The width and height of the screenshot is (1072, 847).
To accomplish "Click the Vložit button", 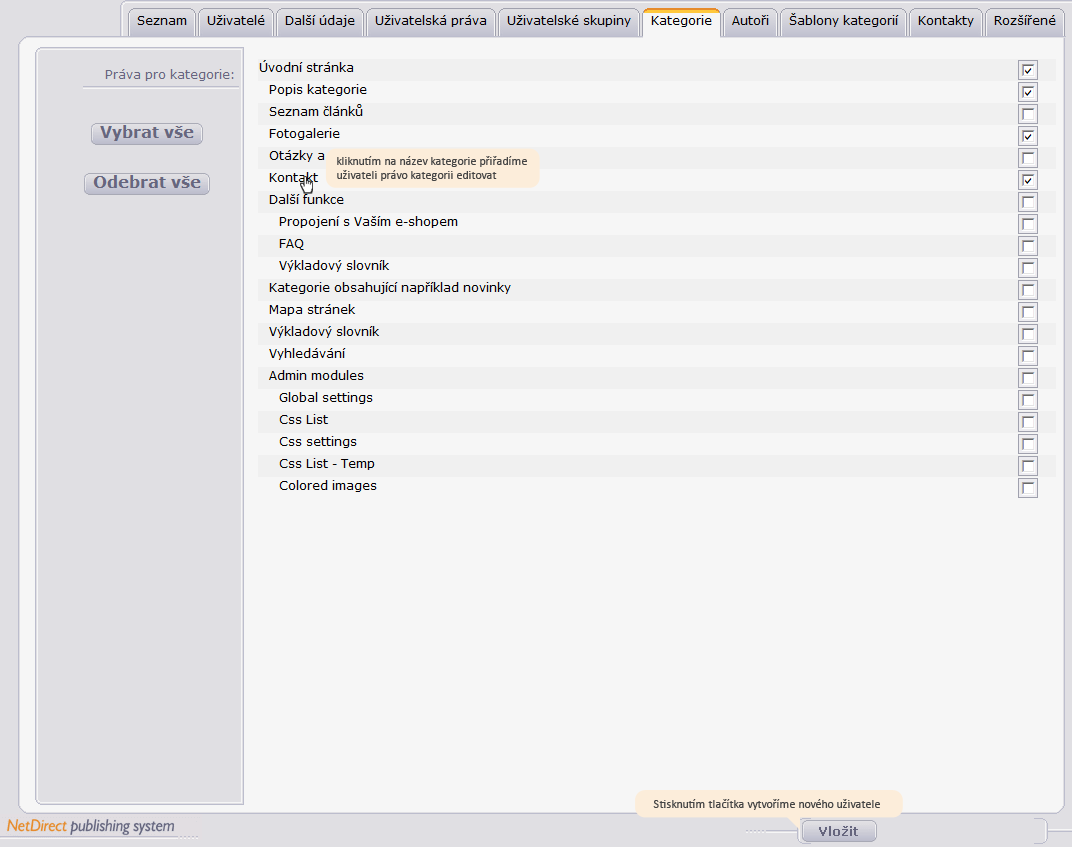I will point(838,831).
